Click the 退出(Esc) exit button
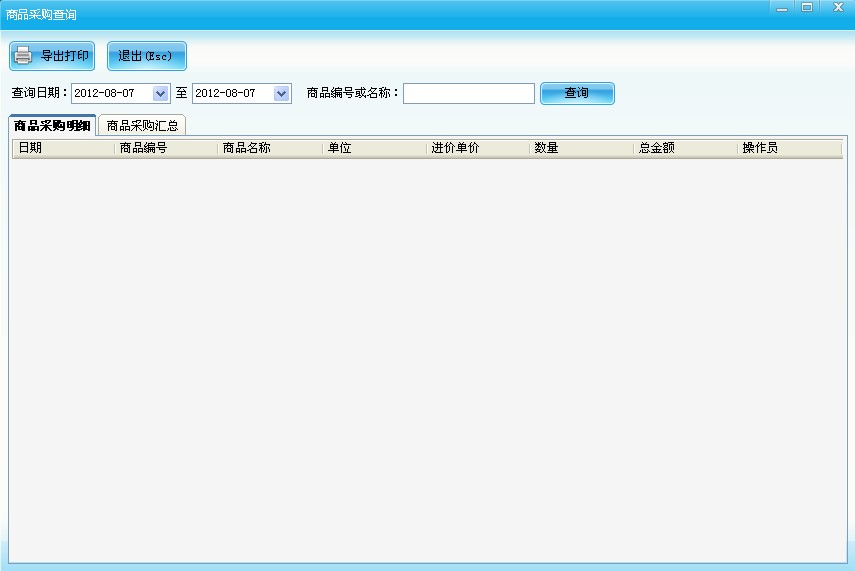This screenshot has height=571, width=855. pyautogui.click(x=146, y=56)
